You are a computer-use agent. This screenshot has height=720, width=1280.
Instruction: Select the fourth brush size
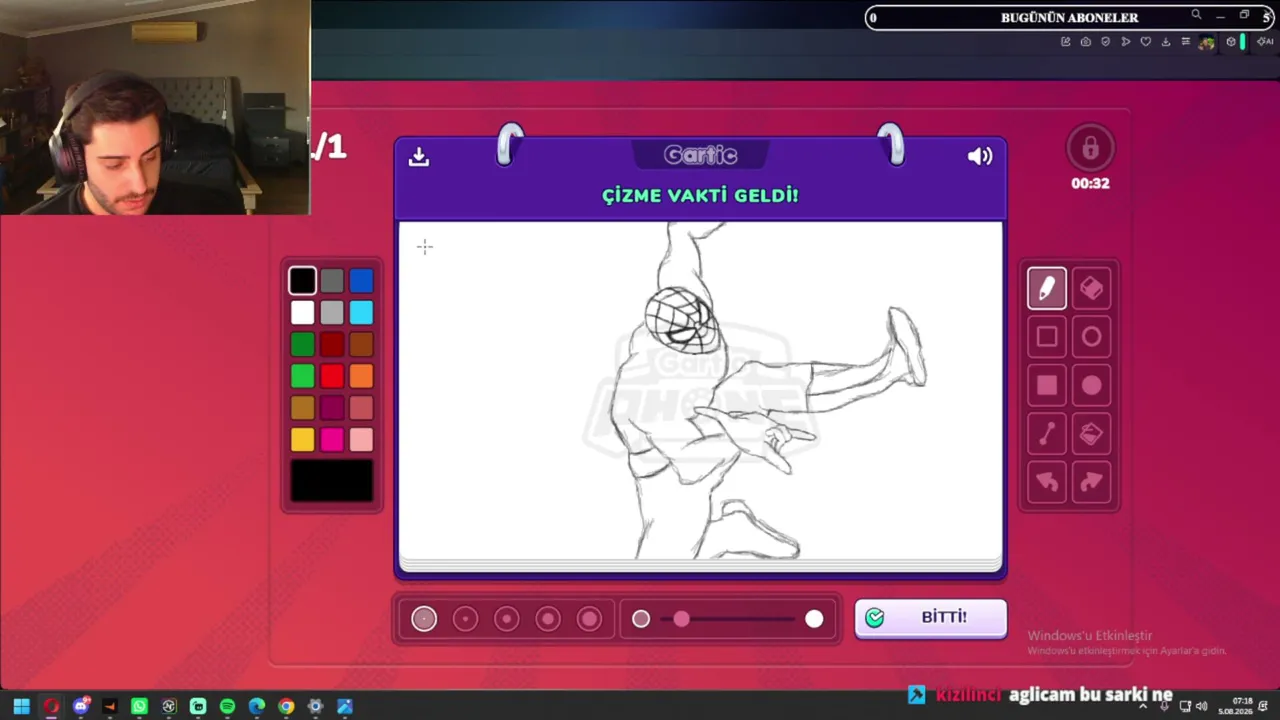548,619
